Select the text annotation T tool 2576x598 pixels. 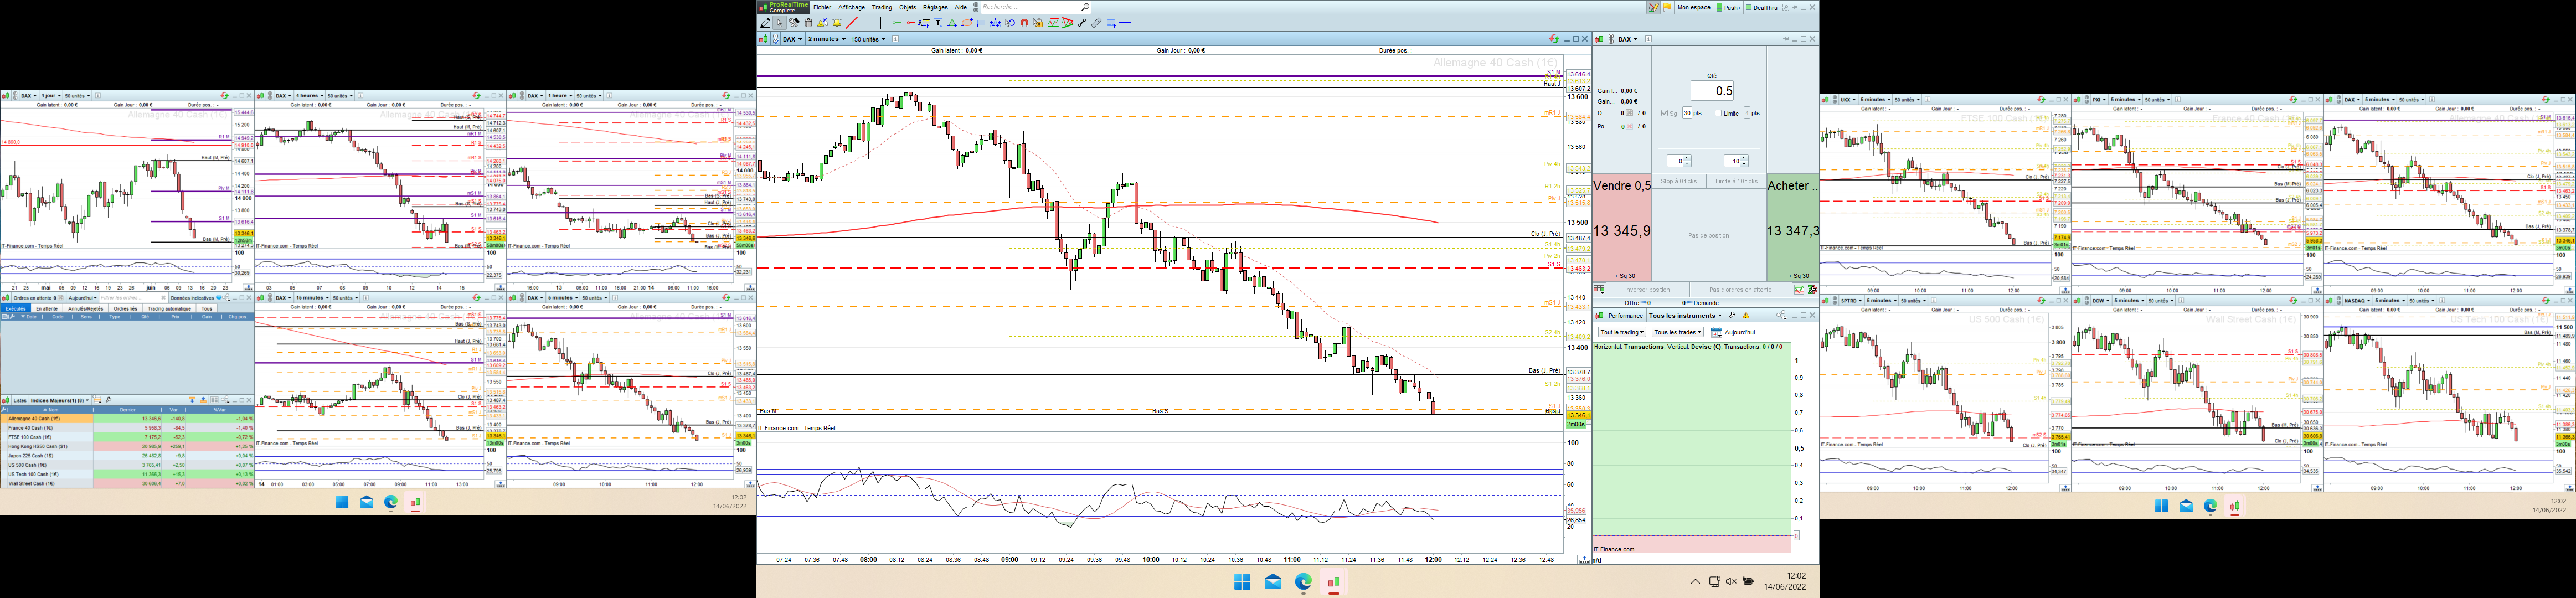pos(938,23)
